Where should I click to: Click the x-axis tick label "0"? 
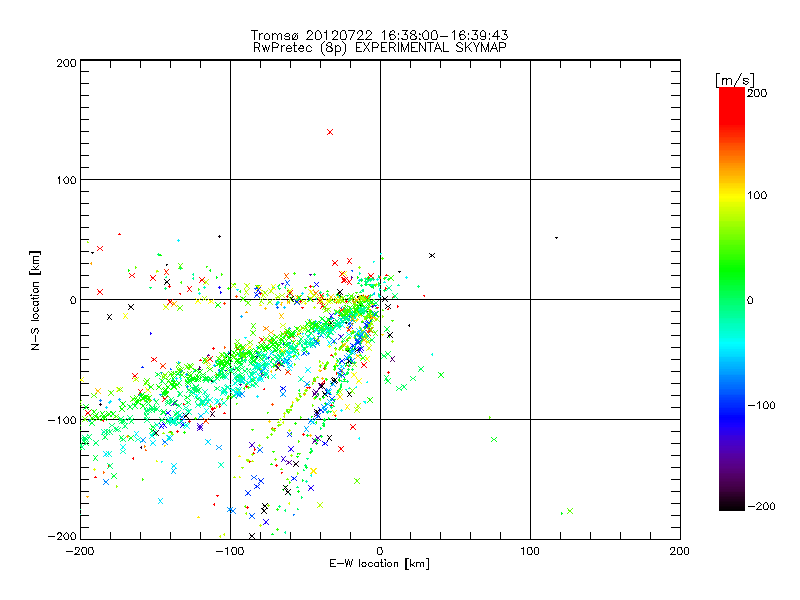380,551
